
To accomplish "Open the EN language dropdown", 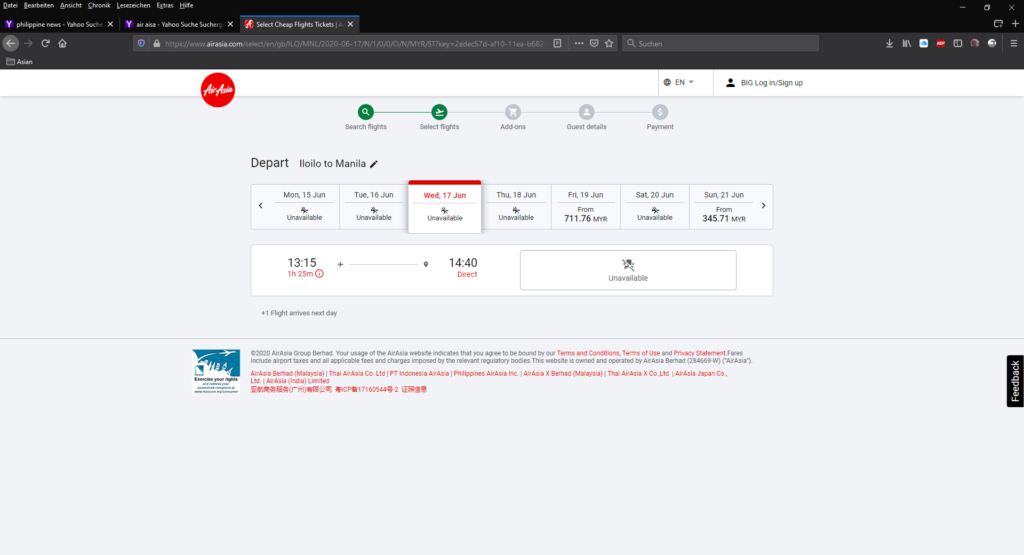I will [678, 82].
